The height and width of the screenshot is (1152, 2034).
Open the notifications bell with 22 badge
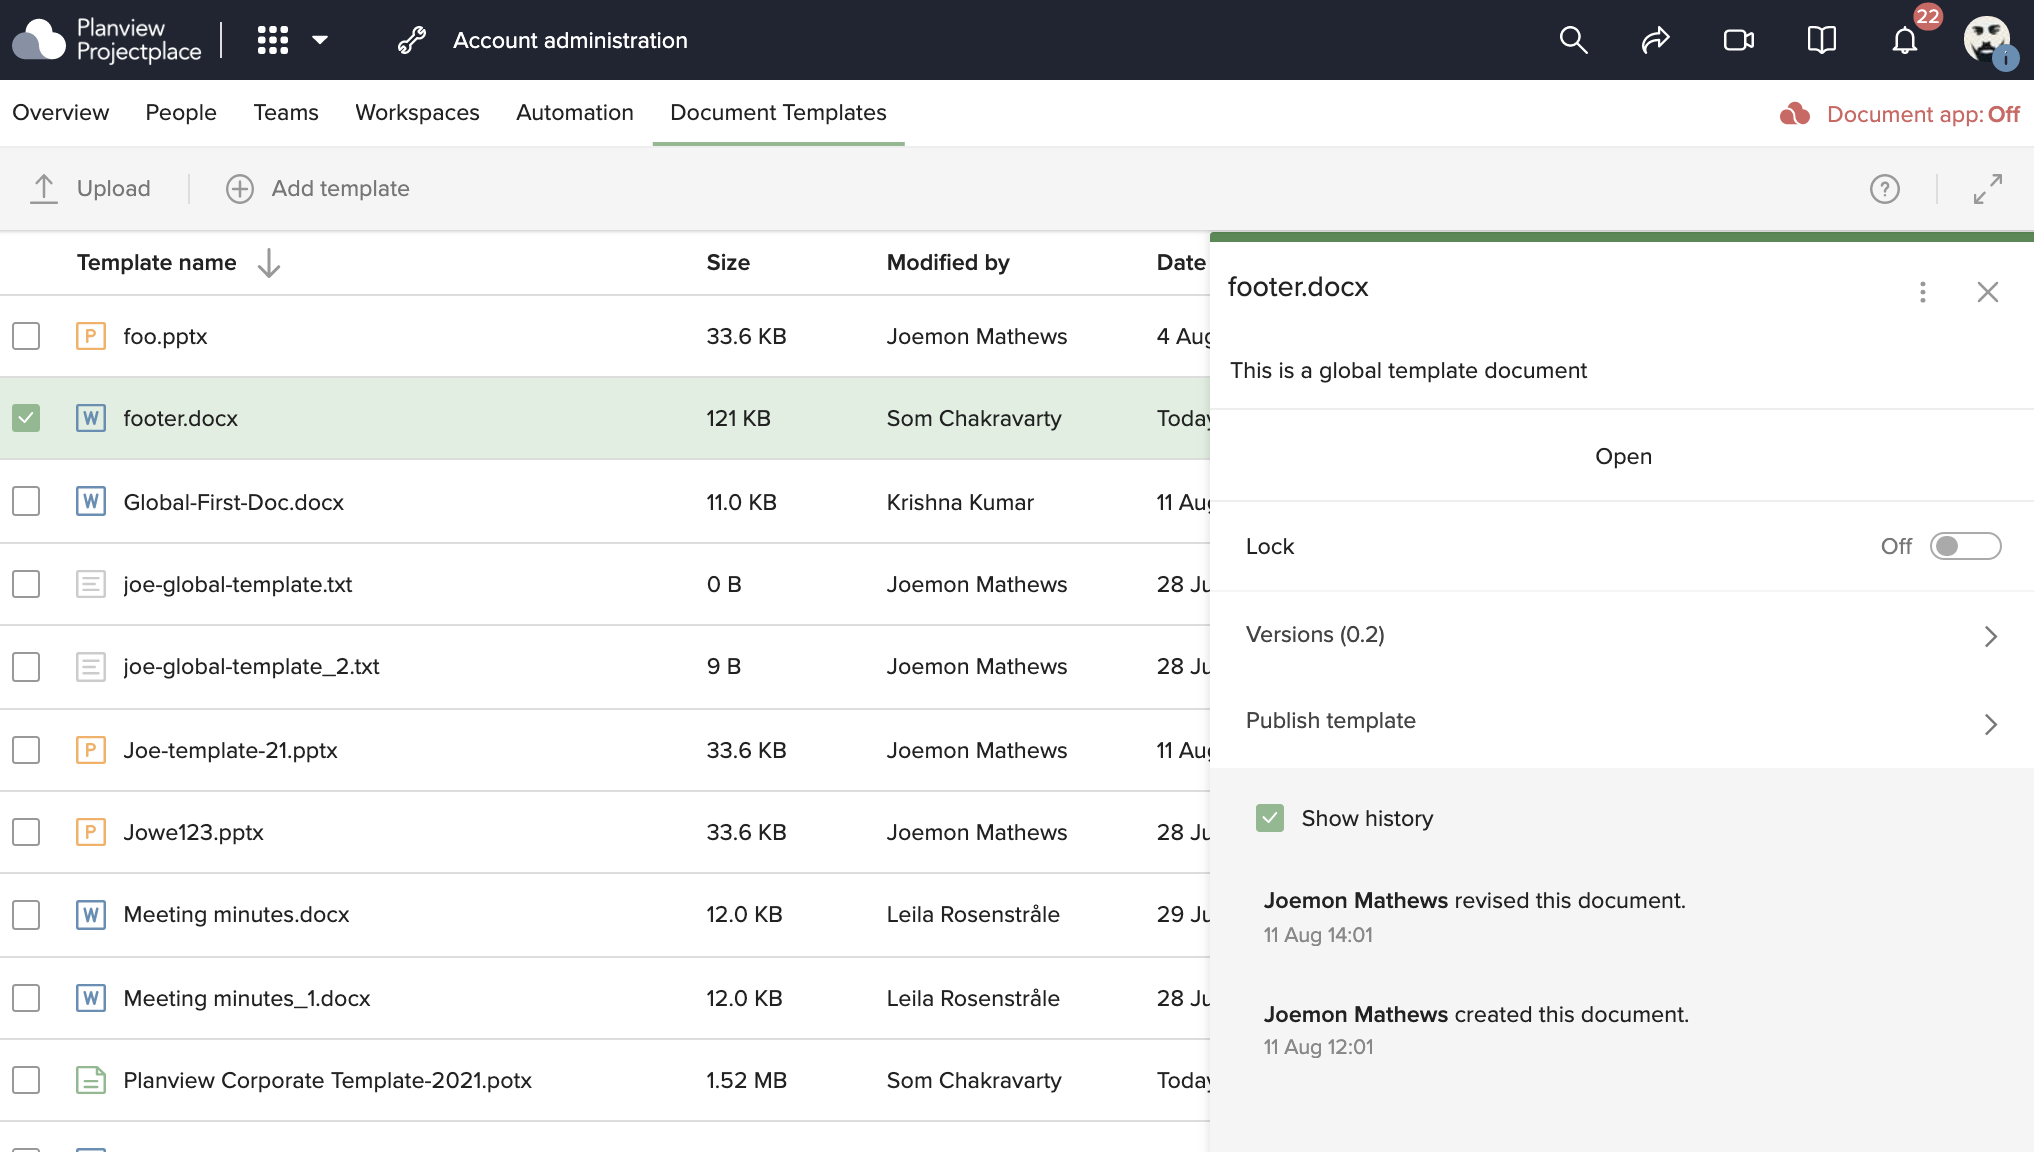click(1906, 40)
